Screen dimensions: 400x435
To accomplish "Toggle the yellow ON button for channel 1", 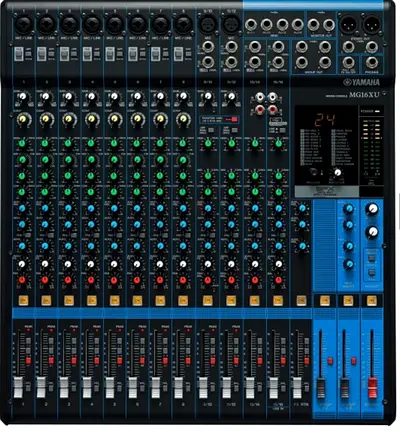I will click(23, 301).
